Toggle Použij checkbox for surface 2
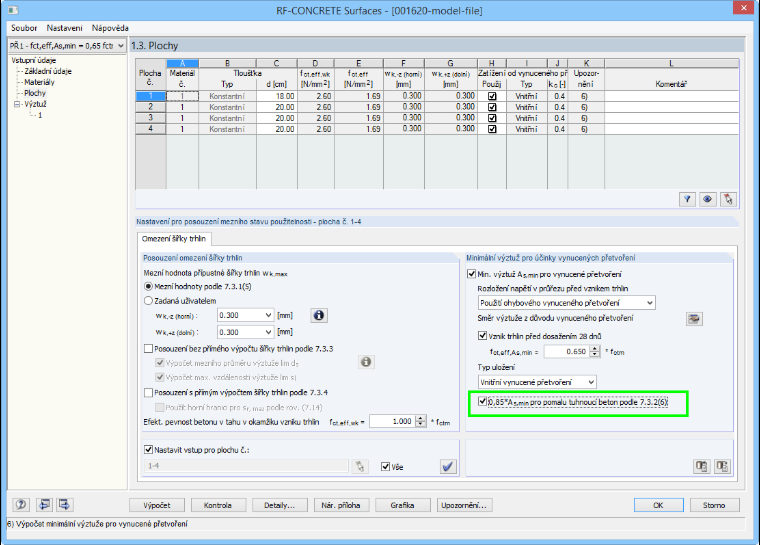Image resolution: width=760 pixels, height=545 pixels. coord(492,107)
